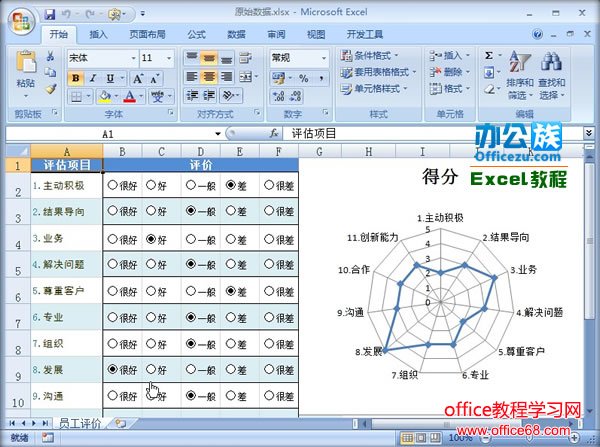Open the Excel Help question mark
Image resolution: width=600 pixels, height=447 pixels.
tap(537, 34)
